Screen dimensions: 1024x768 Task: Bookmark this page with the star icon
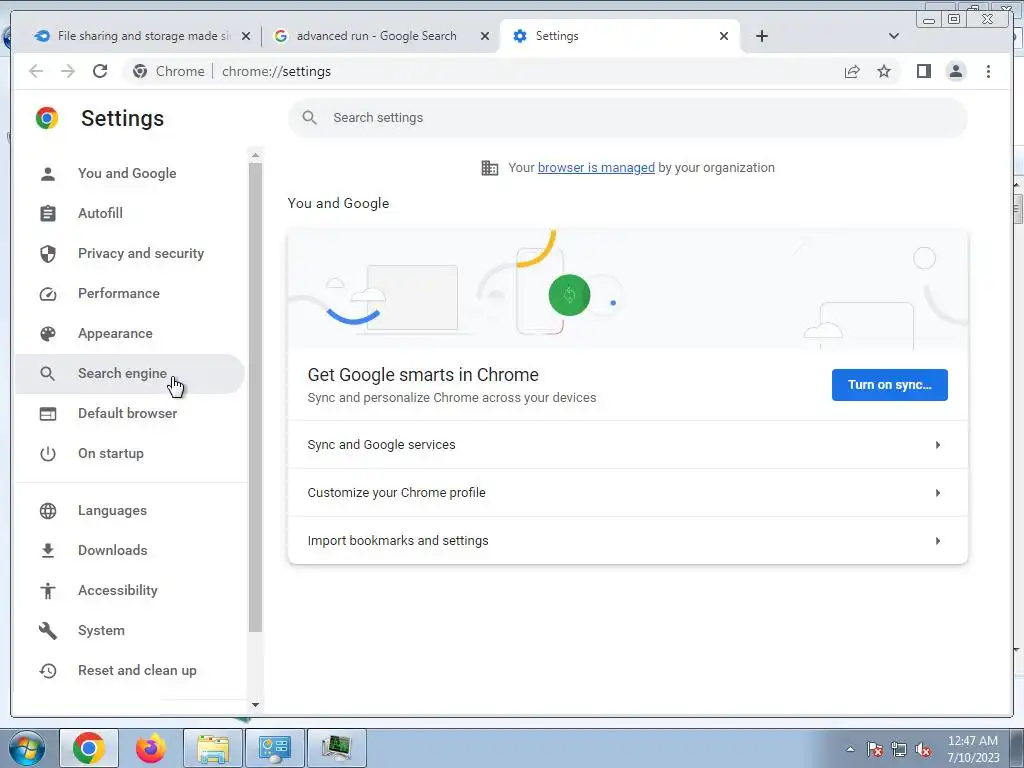pos(884,71)
